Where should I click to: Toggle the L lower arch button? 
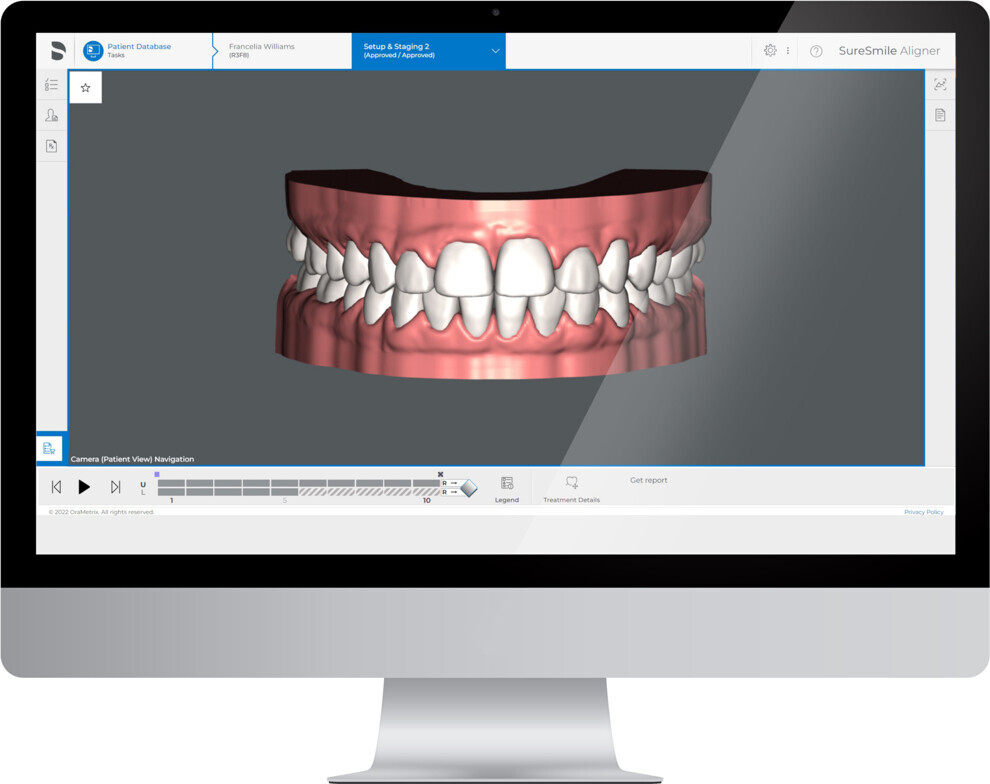pos(143,492)
